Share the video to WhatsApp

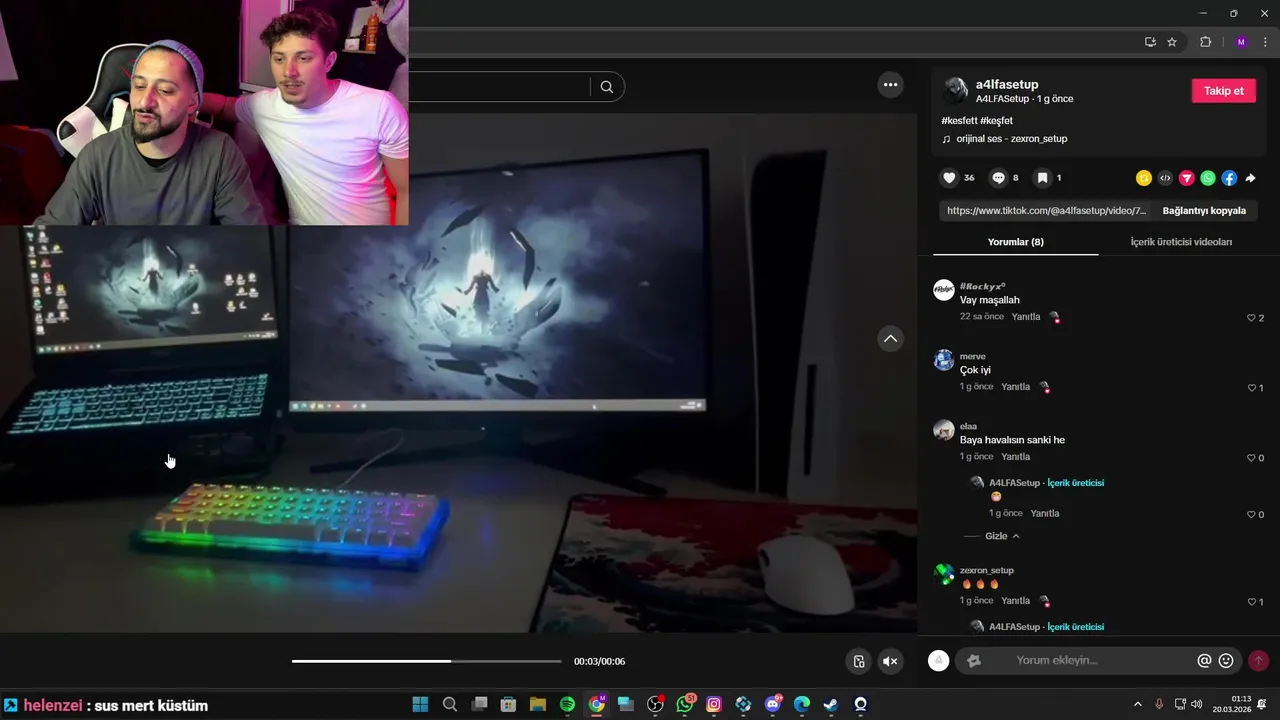point(1208,178)
